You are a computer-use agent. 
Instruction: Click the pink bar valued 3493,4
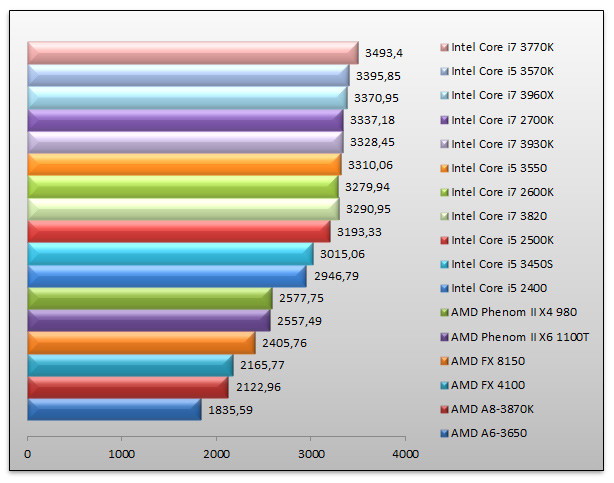coord(193,53)
